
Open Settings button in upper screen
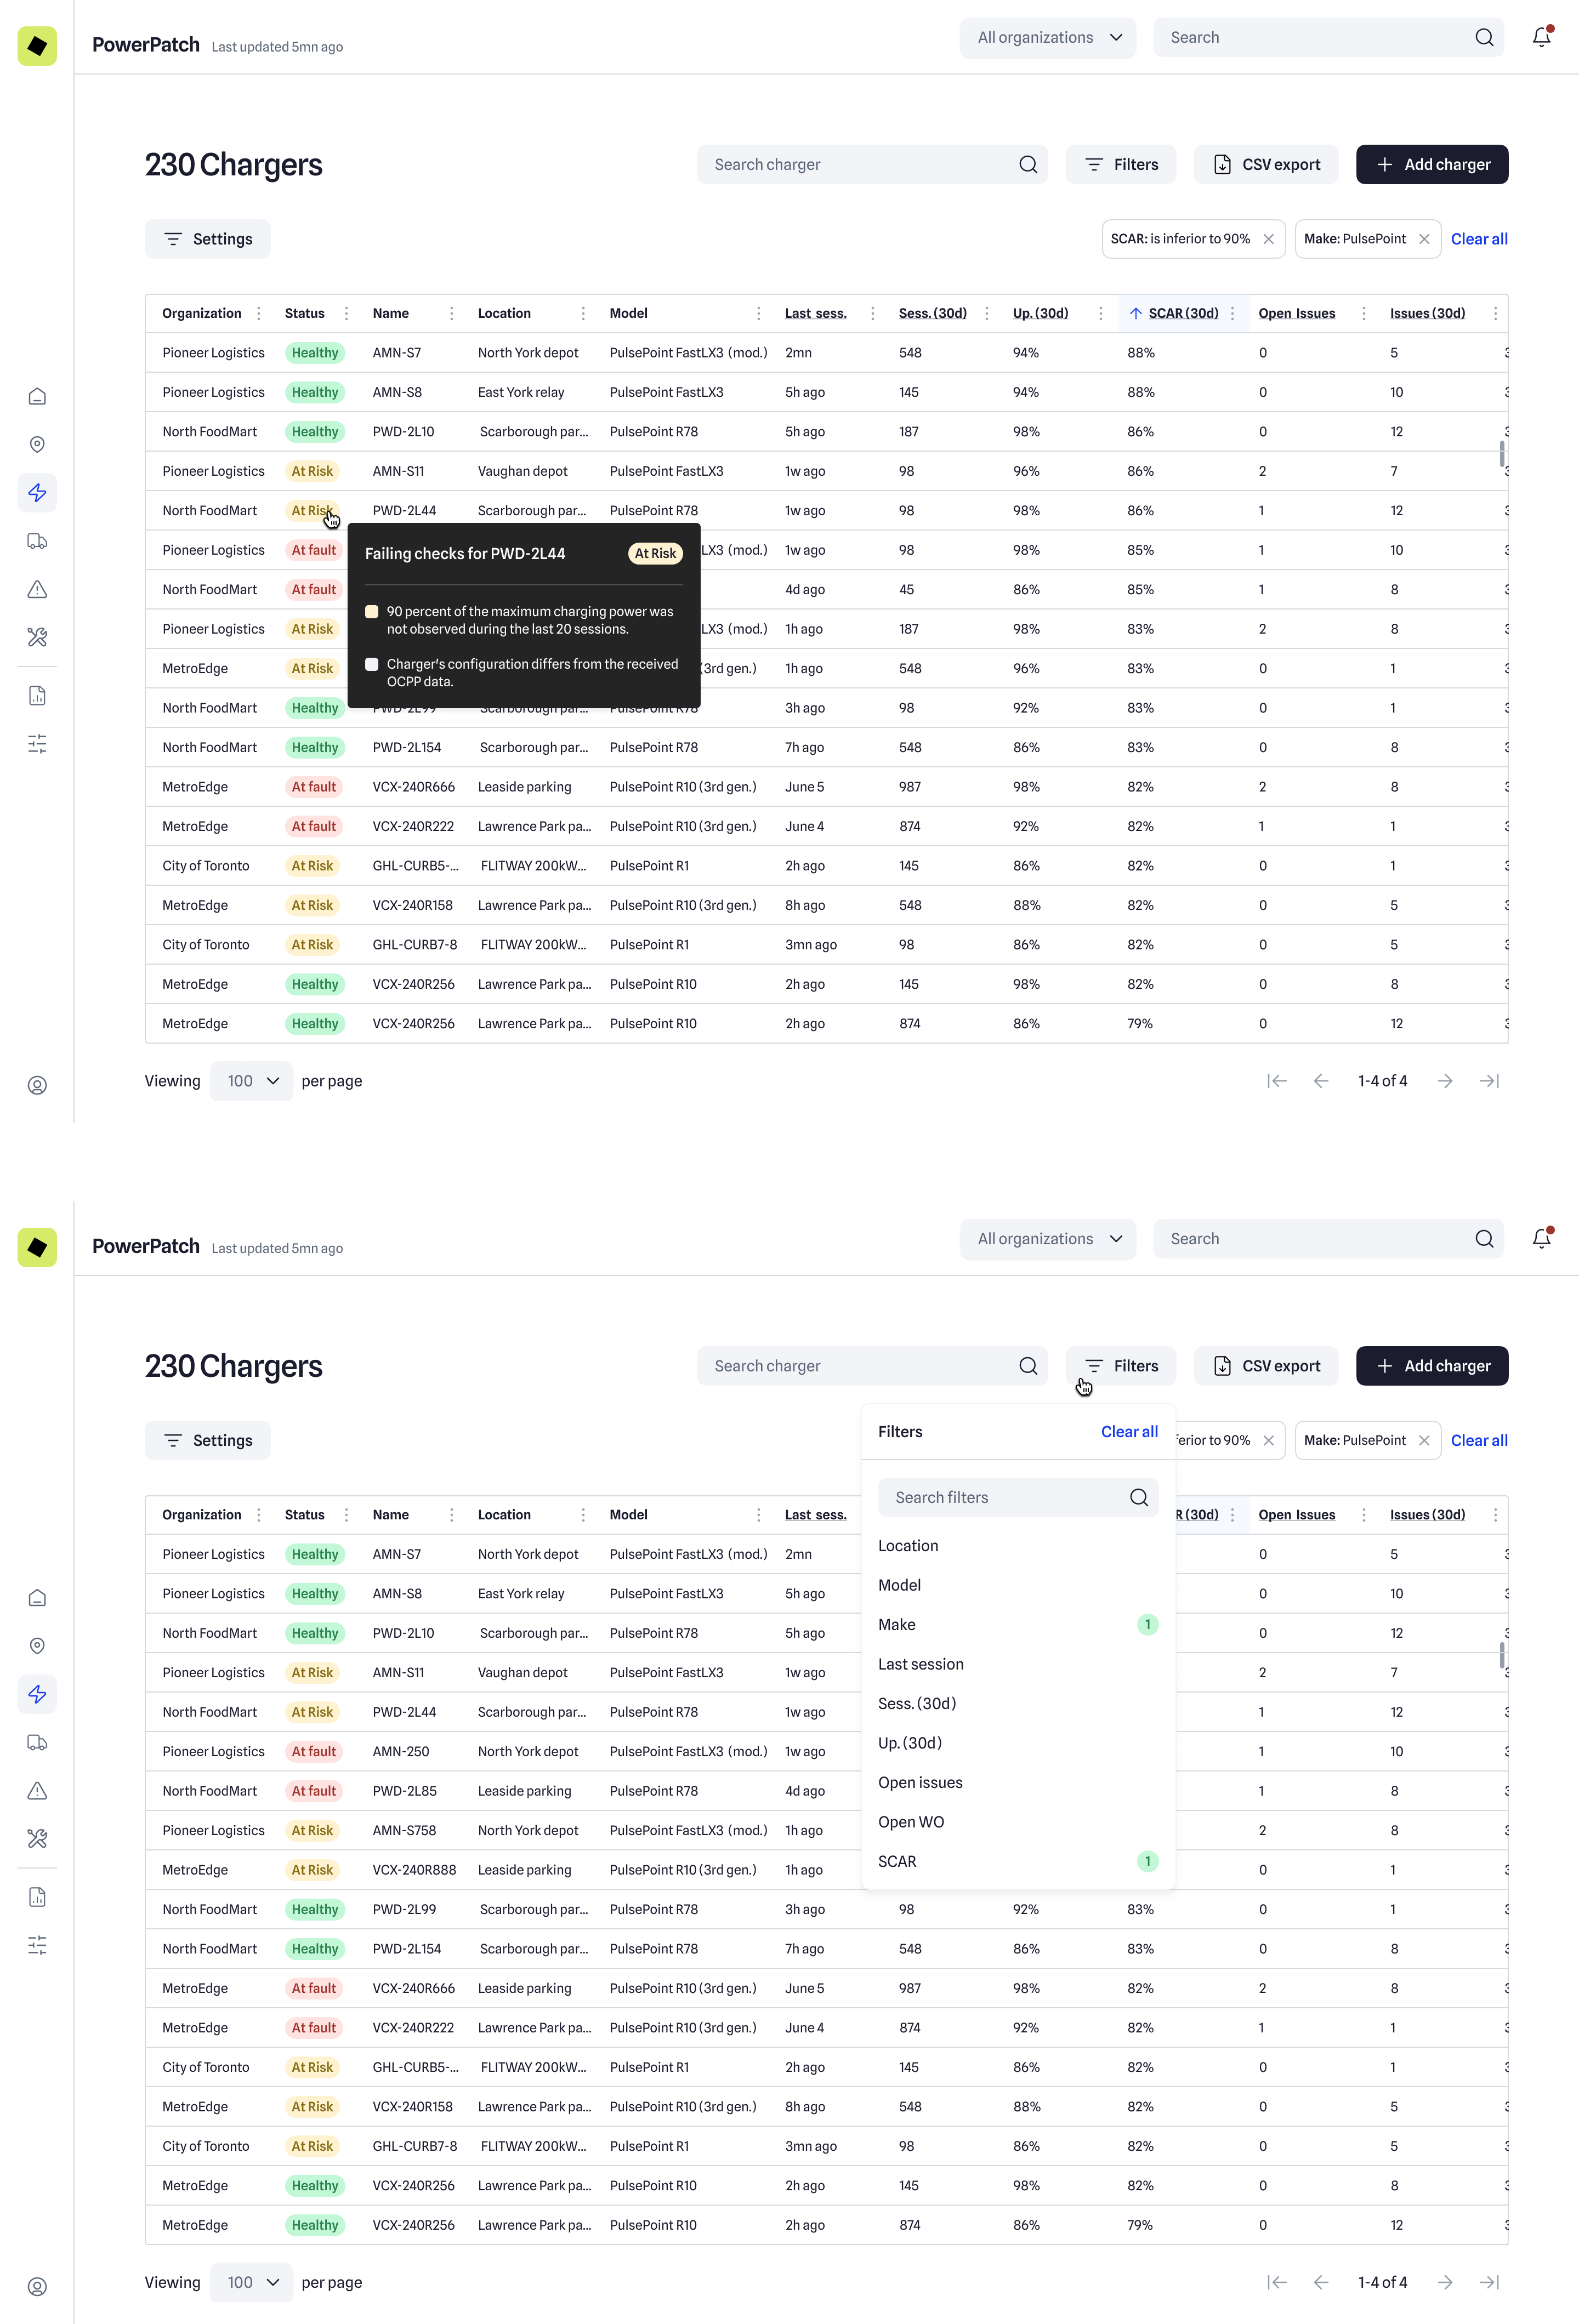(208, 239)
